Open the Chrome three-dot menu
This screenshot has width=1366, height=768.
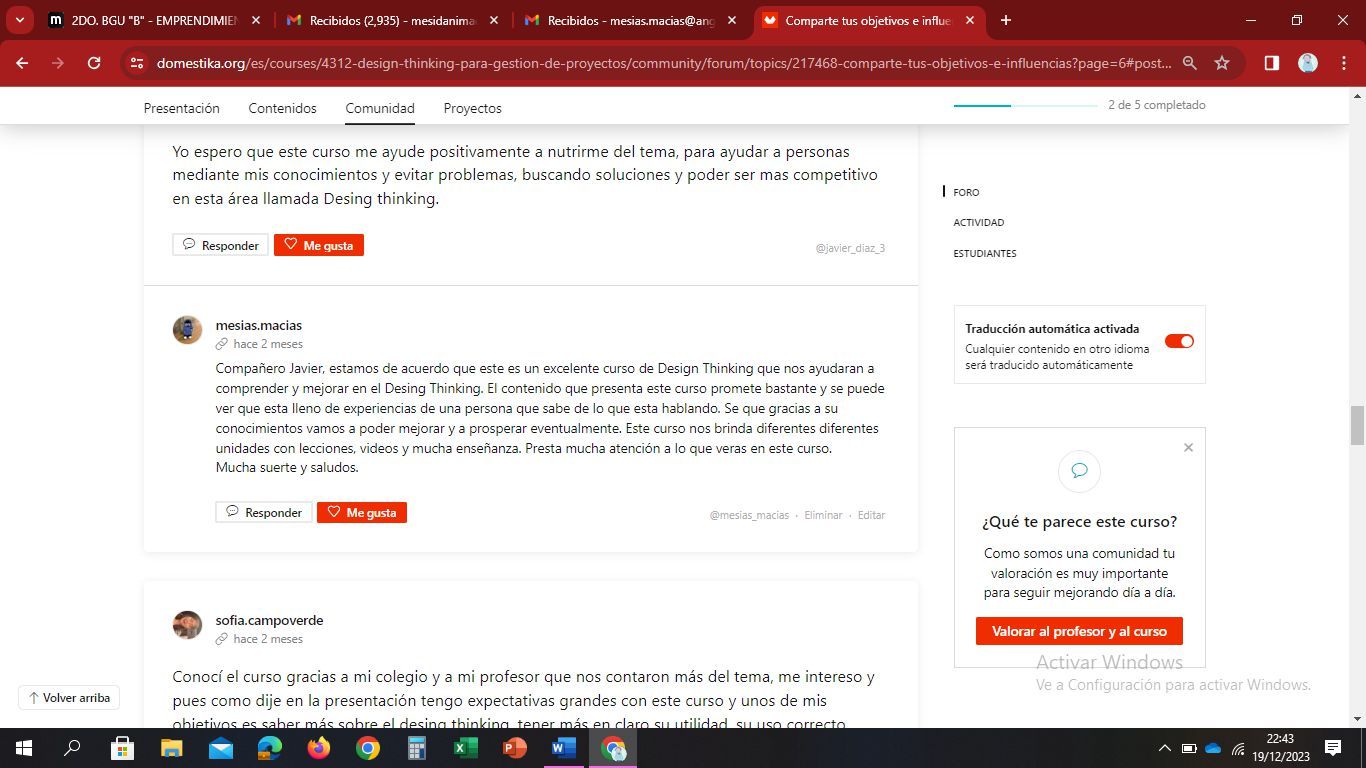click(x=1343, y=63)
